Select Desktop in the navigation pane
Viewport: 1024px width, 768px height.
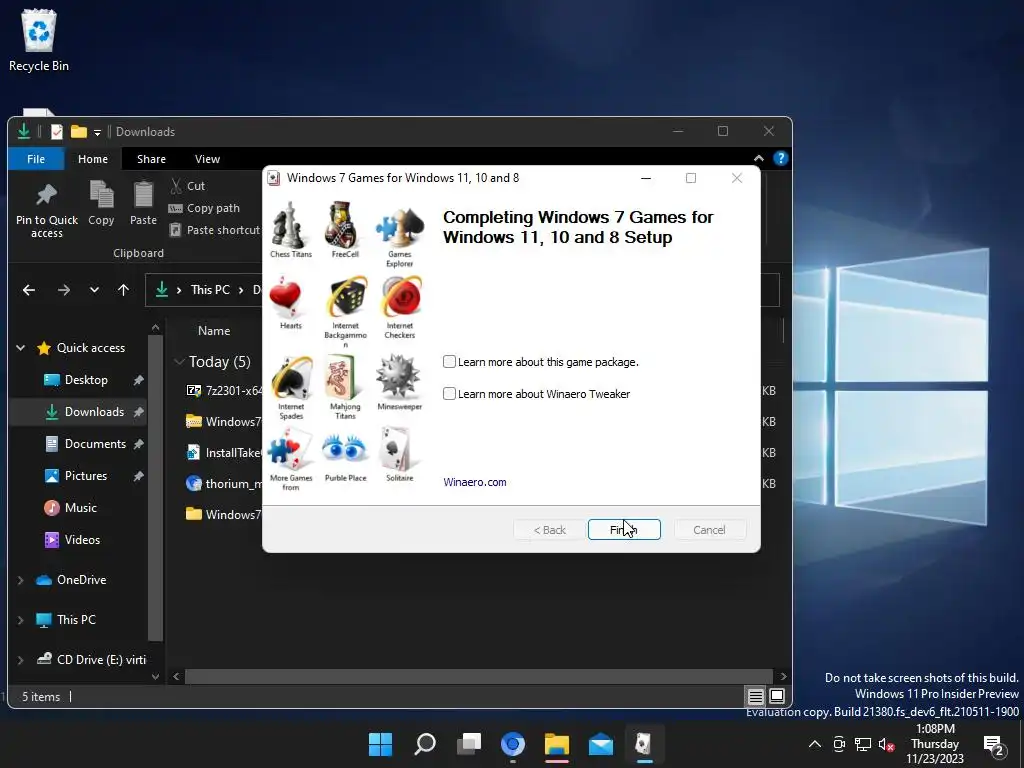pos(86,380)
